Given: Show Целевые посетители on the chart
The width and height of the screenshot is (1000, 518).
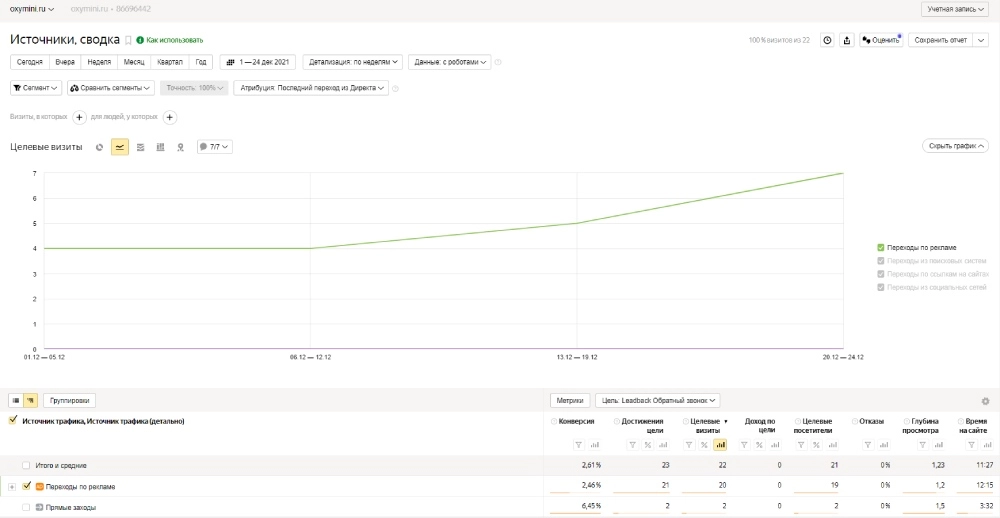Looking at the screenshot, I should pyautogui.click(x=835, y=445).
